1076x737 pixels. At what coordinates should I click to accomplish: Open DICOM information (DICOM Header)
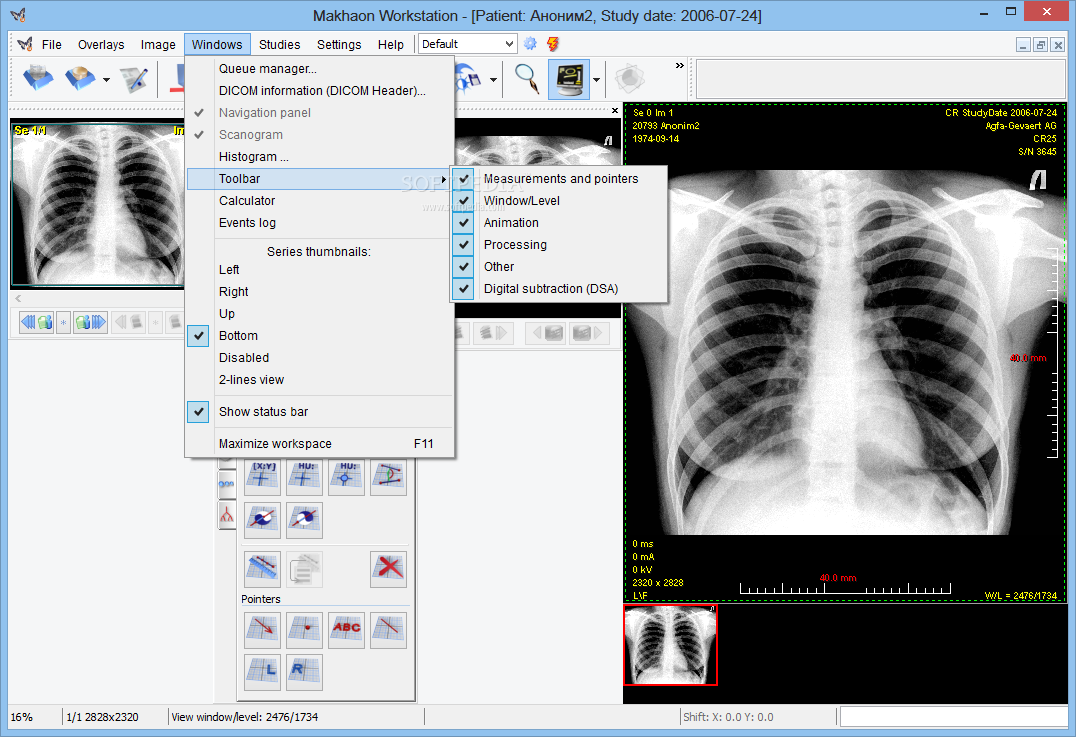(320, 91)
